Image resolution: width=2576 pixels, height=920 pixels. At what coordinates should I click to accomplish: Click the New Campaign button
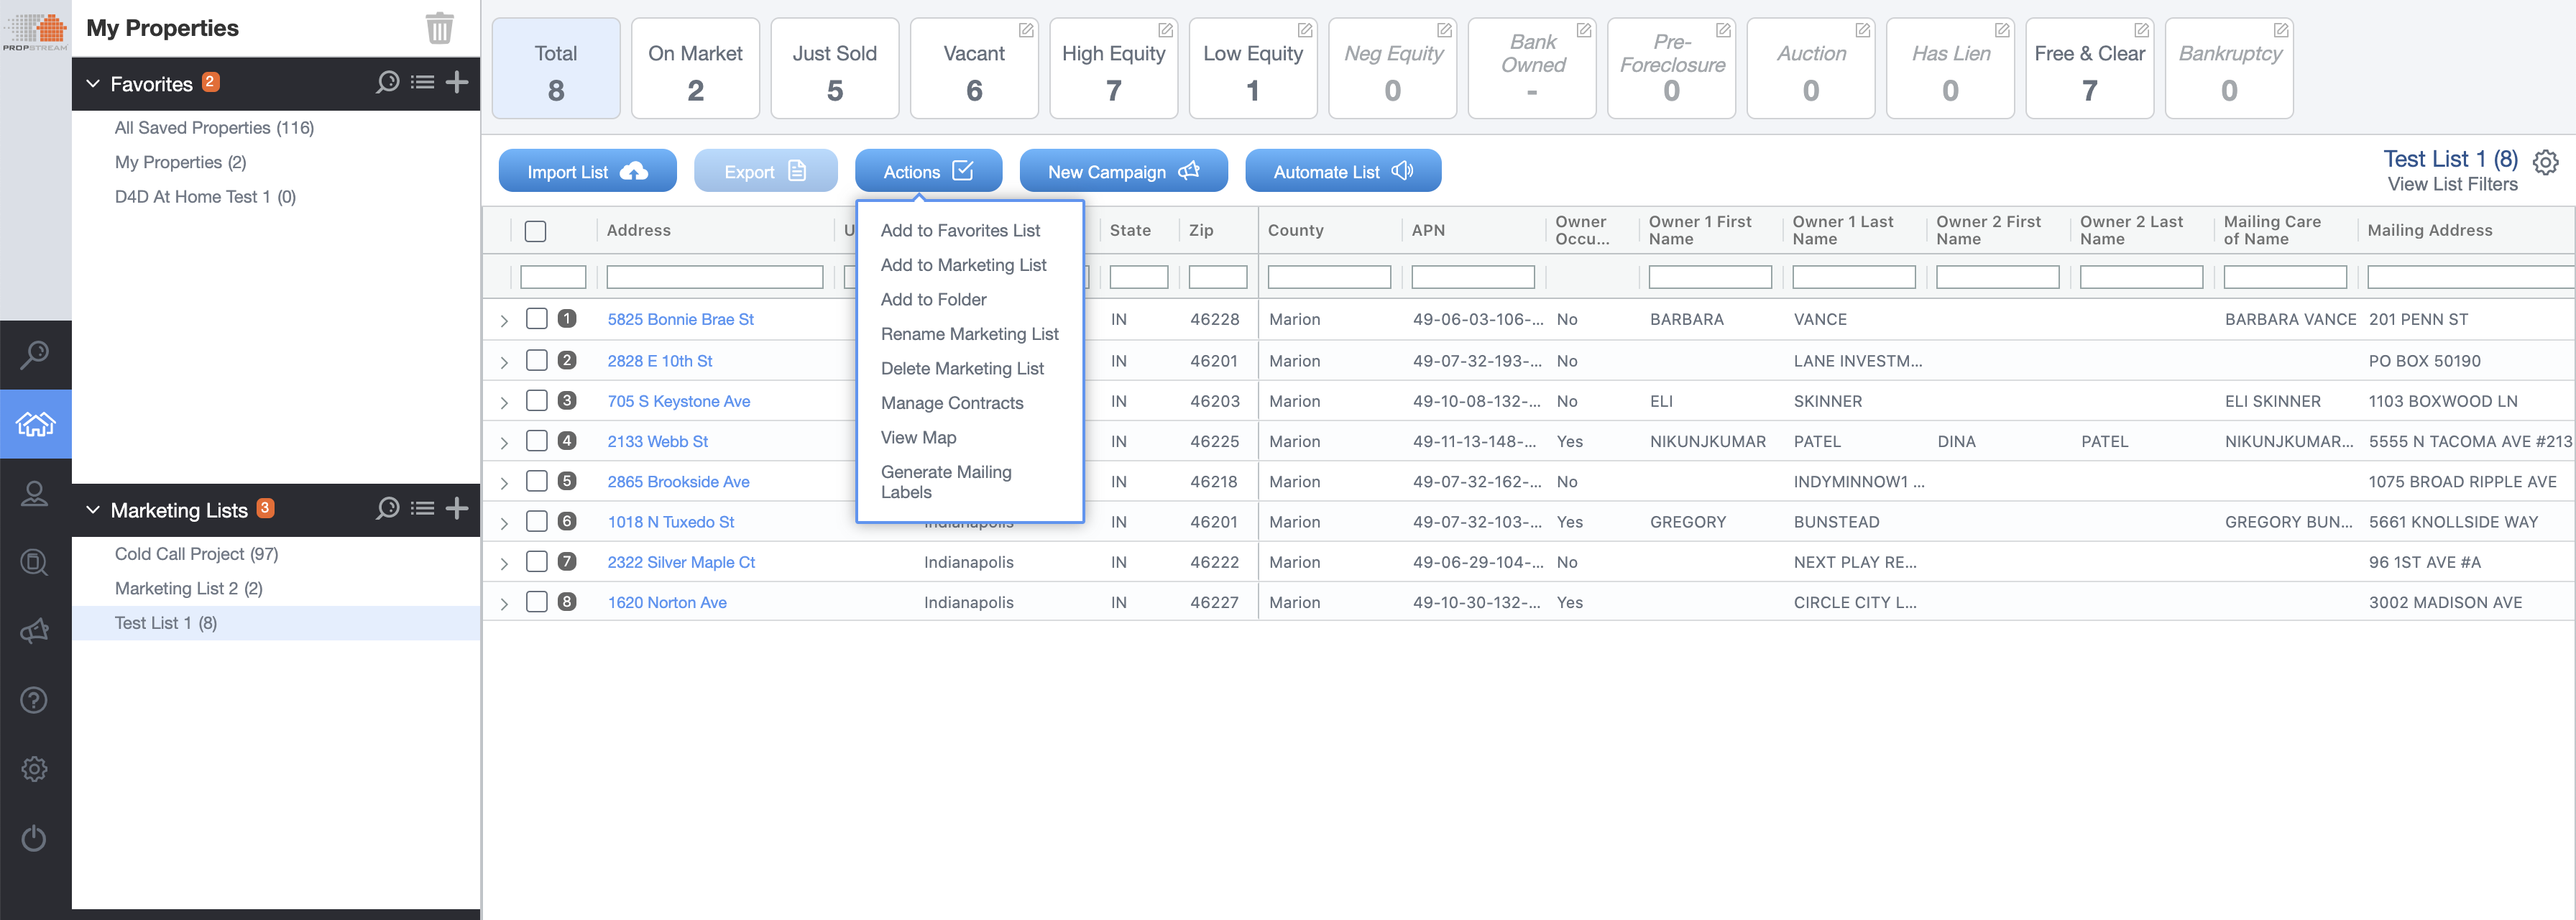click(x=1122, y=170)
